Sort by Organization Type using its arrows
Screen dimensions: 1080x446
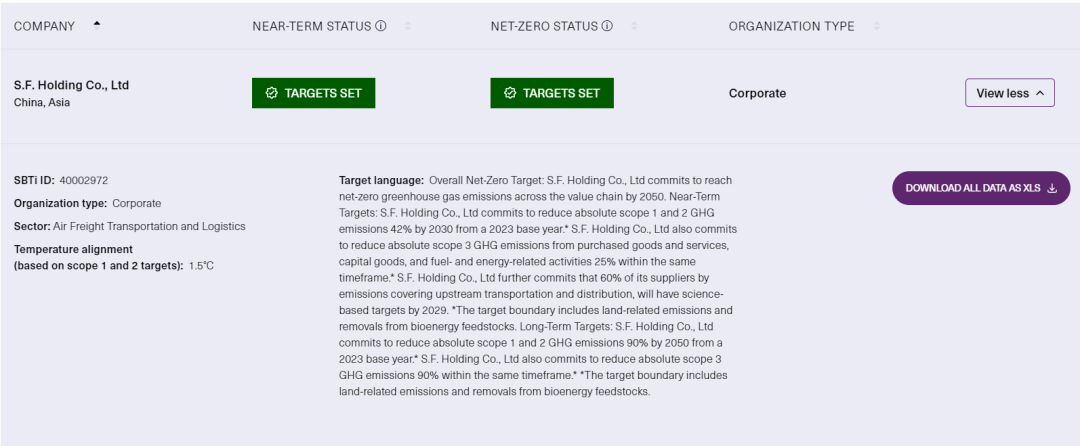click(876, 26)
